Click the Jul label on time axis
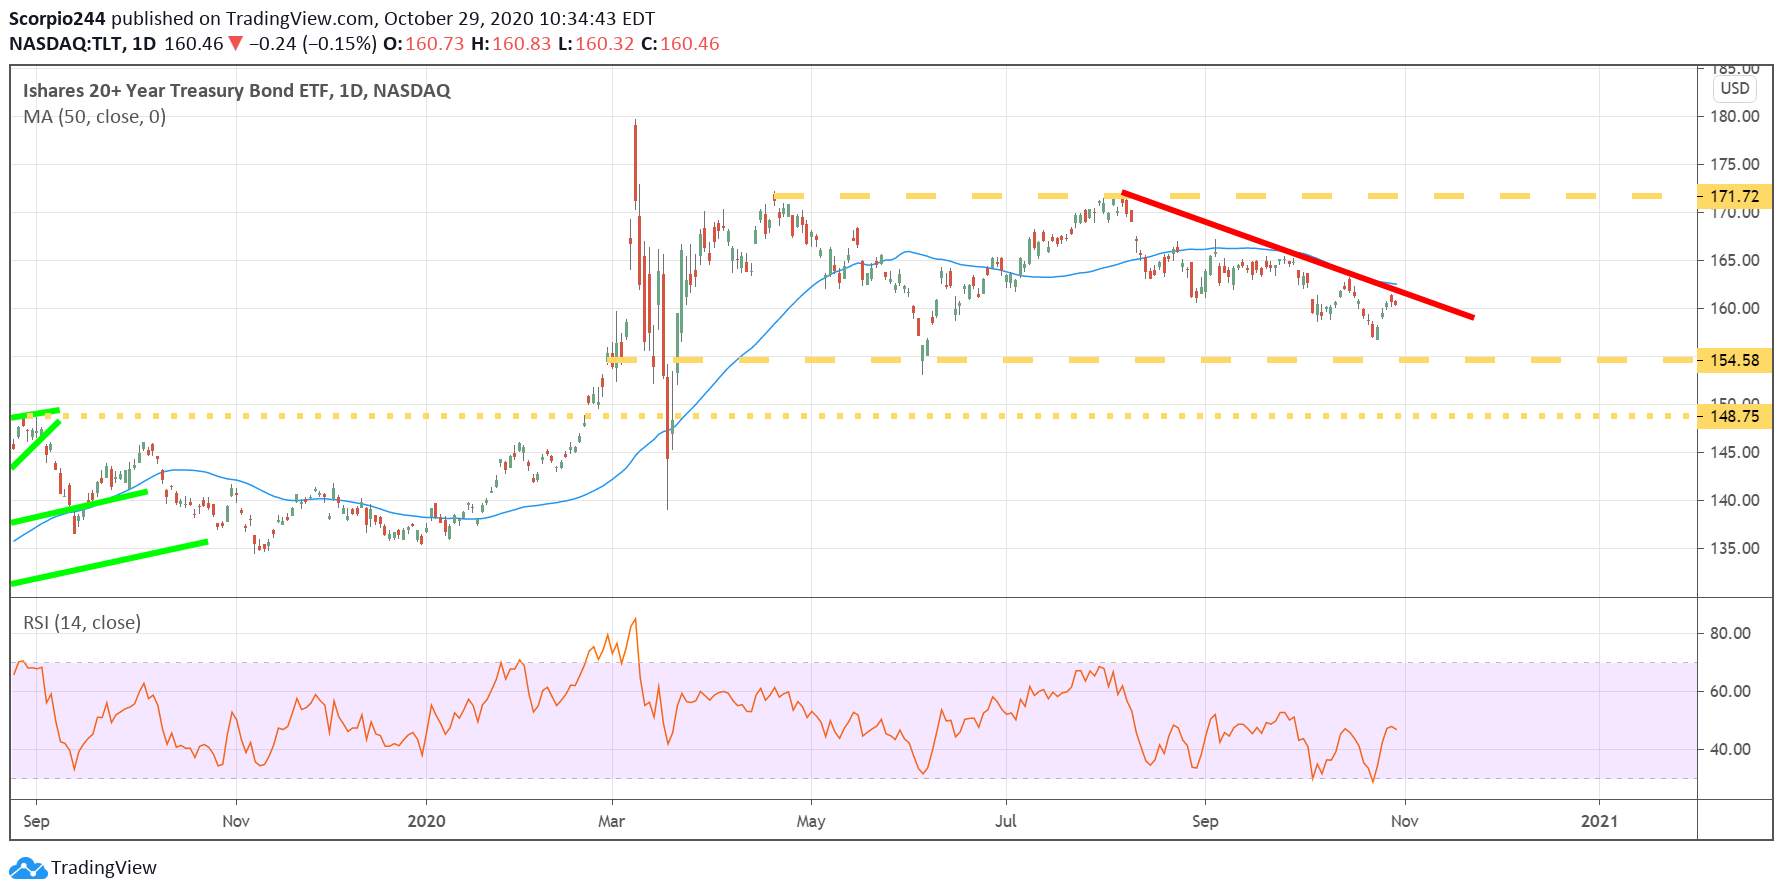Image resolution: width=1783 pixels, height=895 pixels. pyautogui.click(x=1006, y=821)
